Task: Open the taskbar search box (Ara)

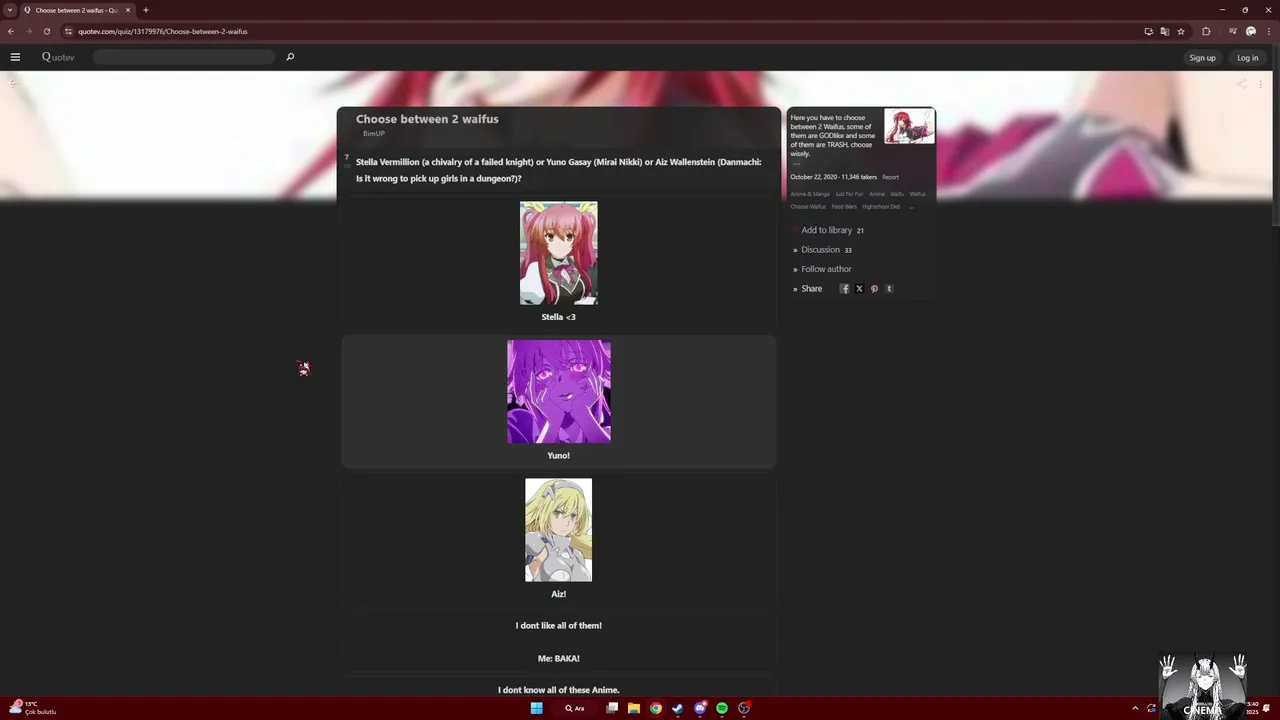Action: click(x=575, y=708)
